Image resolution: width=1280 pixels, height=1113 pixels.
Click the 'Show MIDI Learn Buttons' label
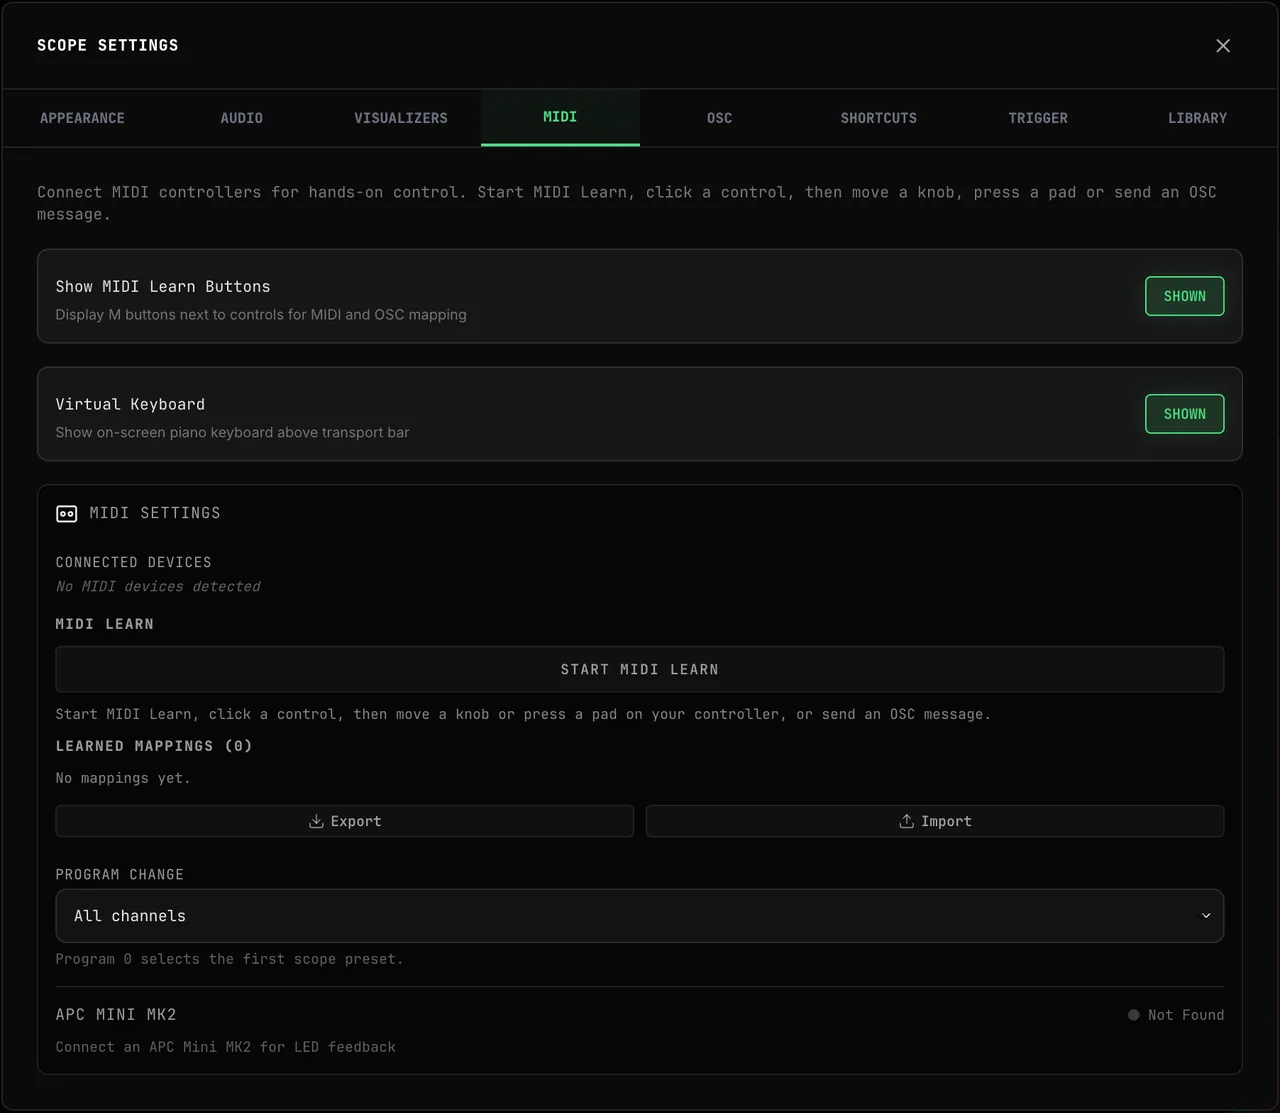pos(163,286)
